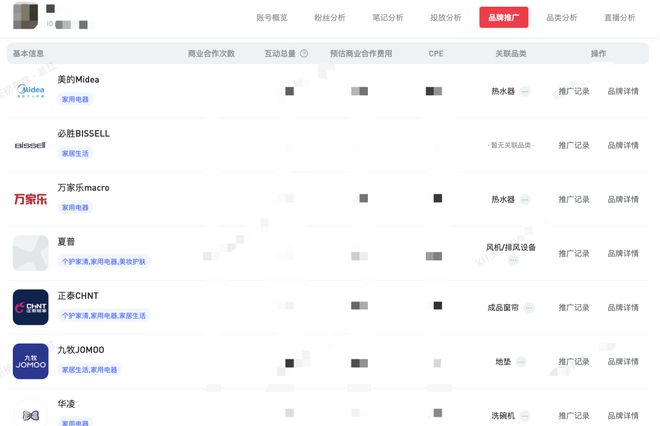Image resolution: width=660 pixels, height=426 pixels.
Task: Click the 商业合作次数 column header
Action: click(x=211, y=53)
